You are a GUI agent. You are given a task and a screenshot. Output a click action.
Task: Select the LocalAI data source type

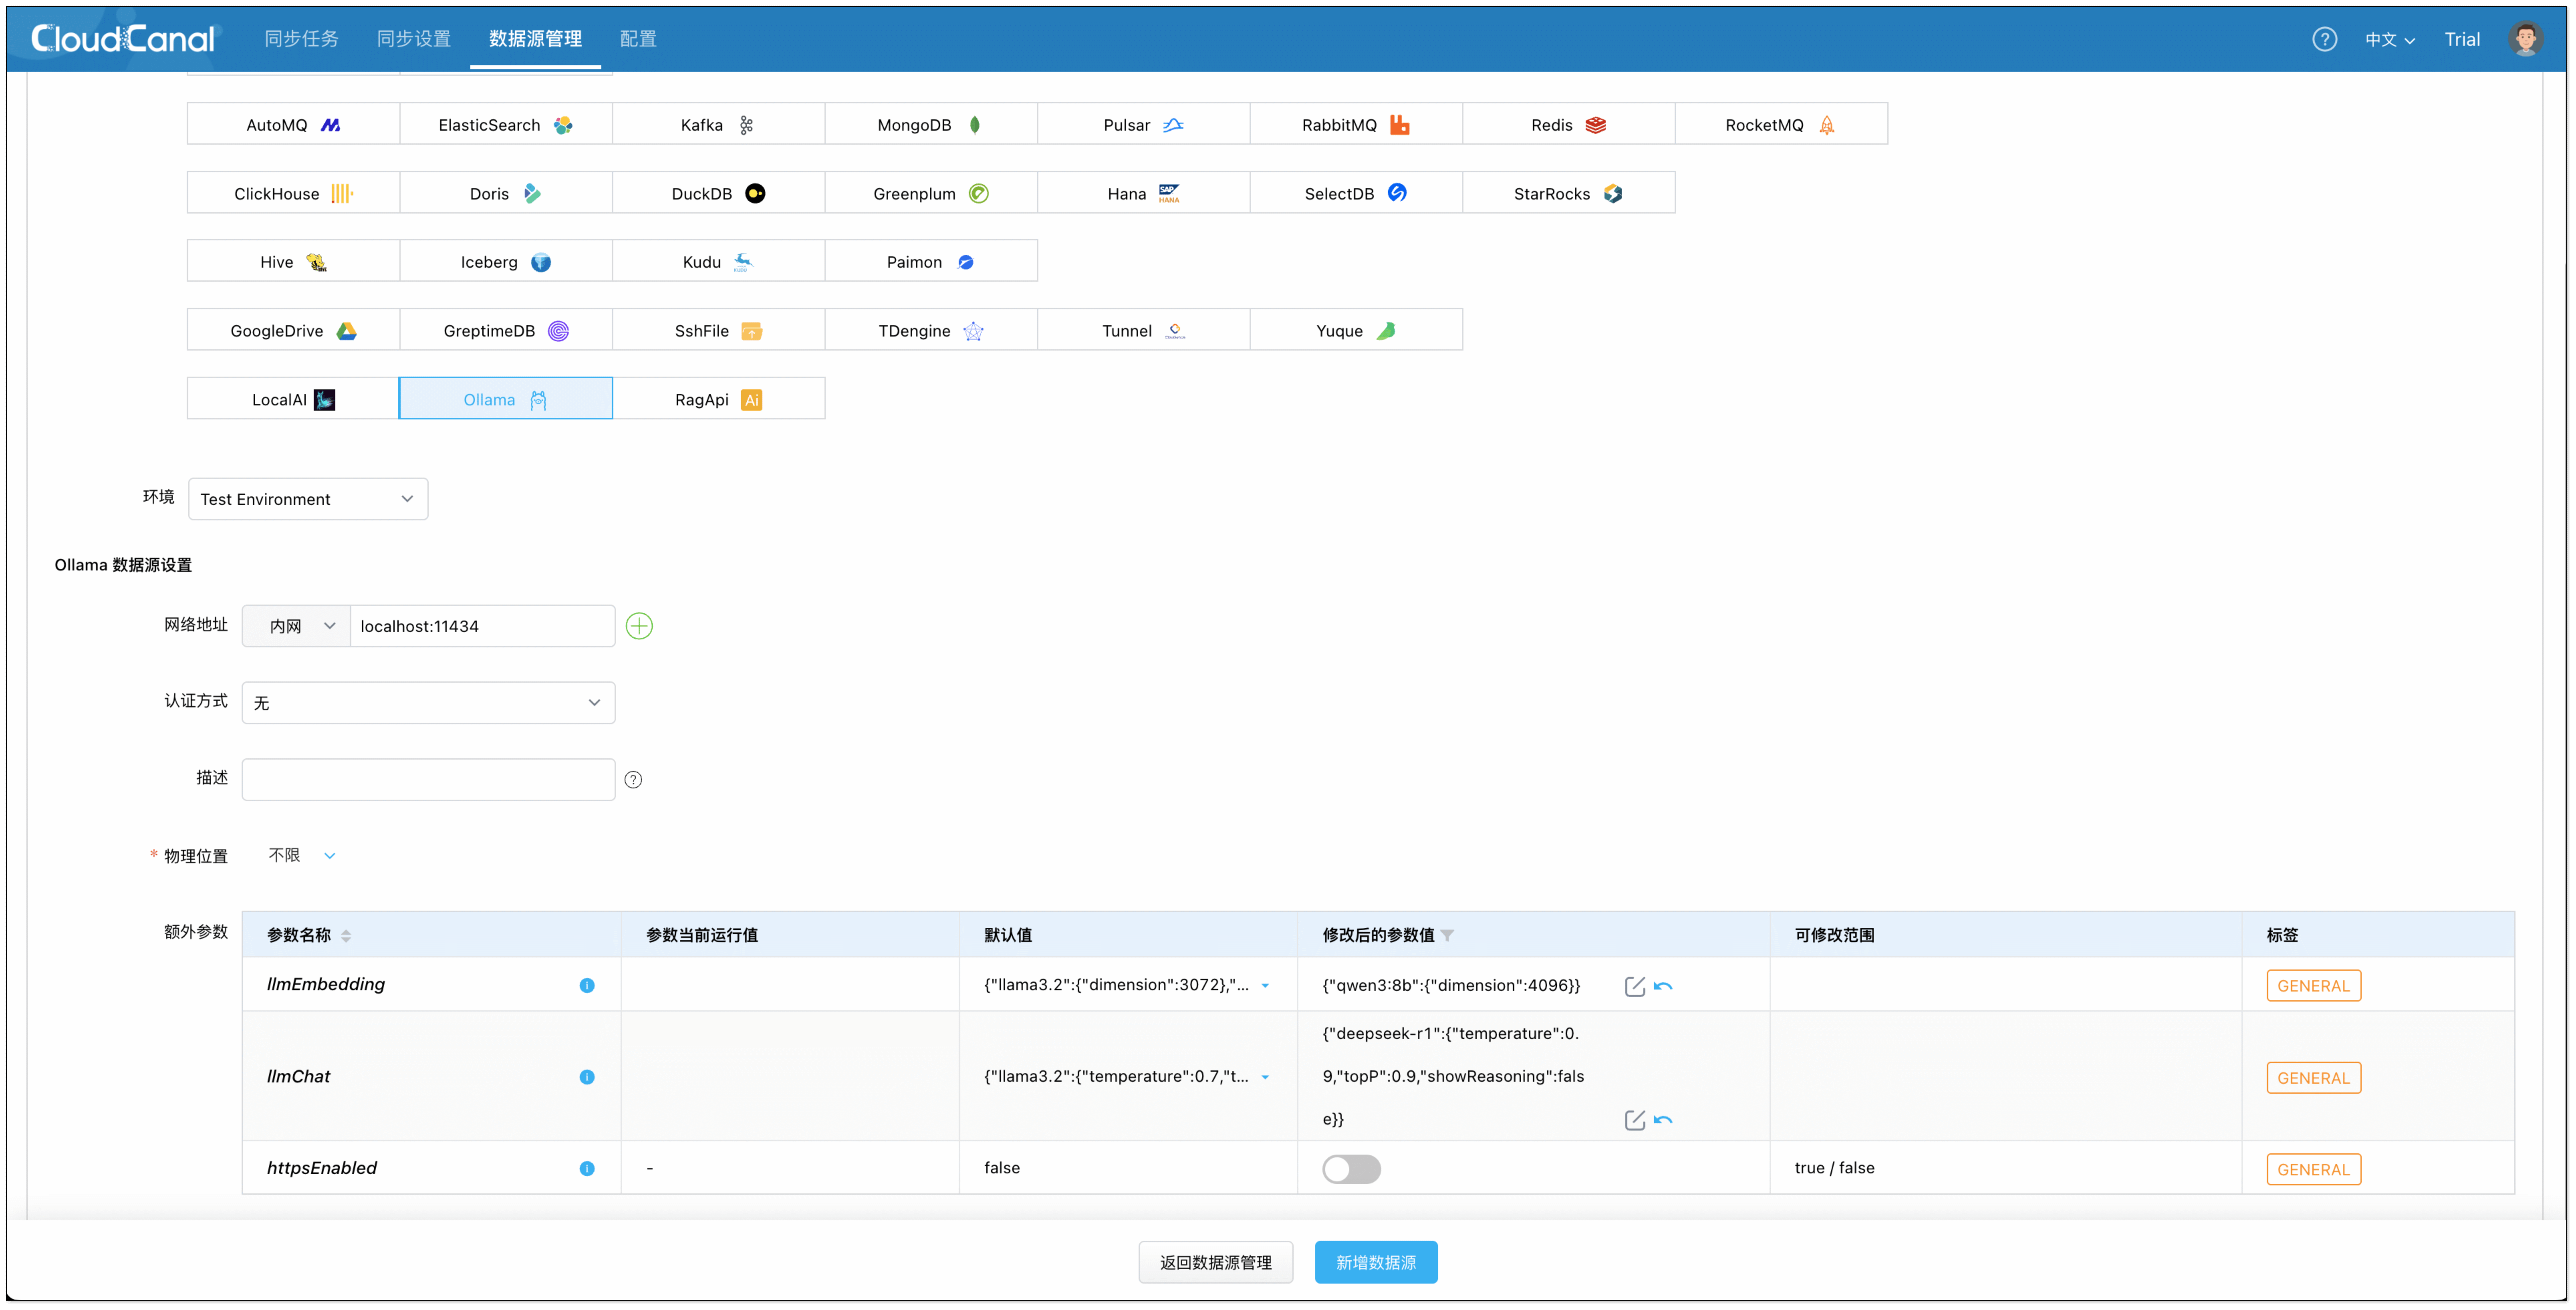293,399
